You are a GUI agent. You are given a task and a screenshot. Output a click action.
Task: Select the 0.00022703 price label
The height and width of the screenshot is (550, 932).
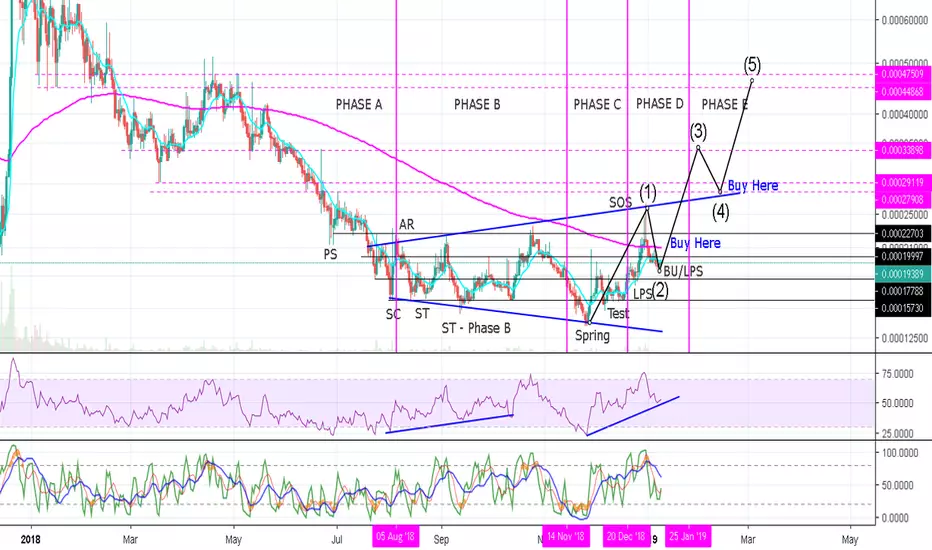tap(903, 233)
